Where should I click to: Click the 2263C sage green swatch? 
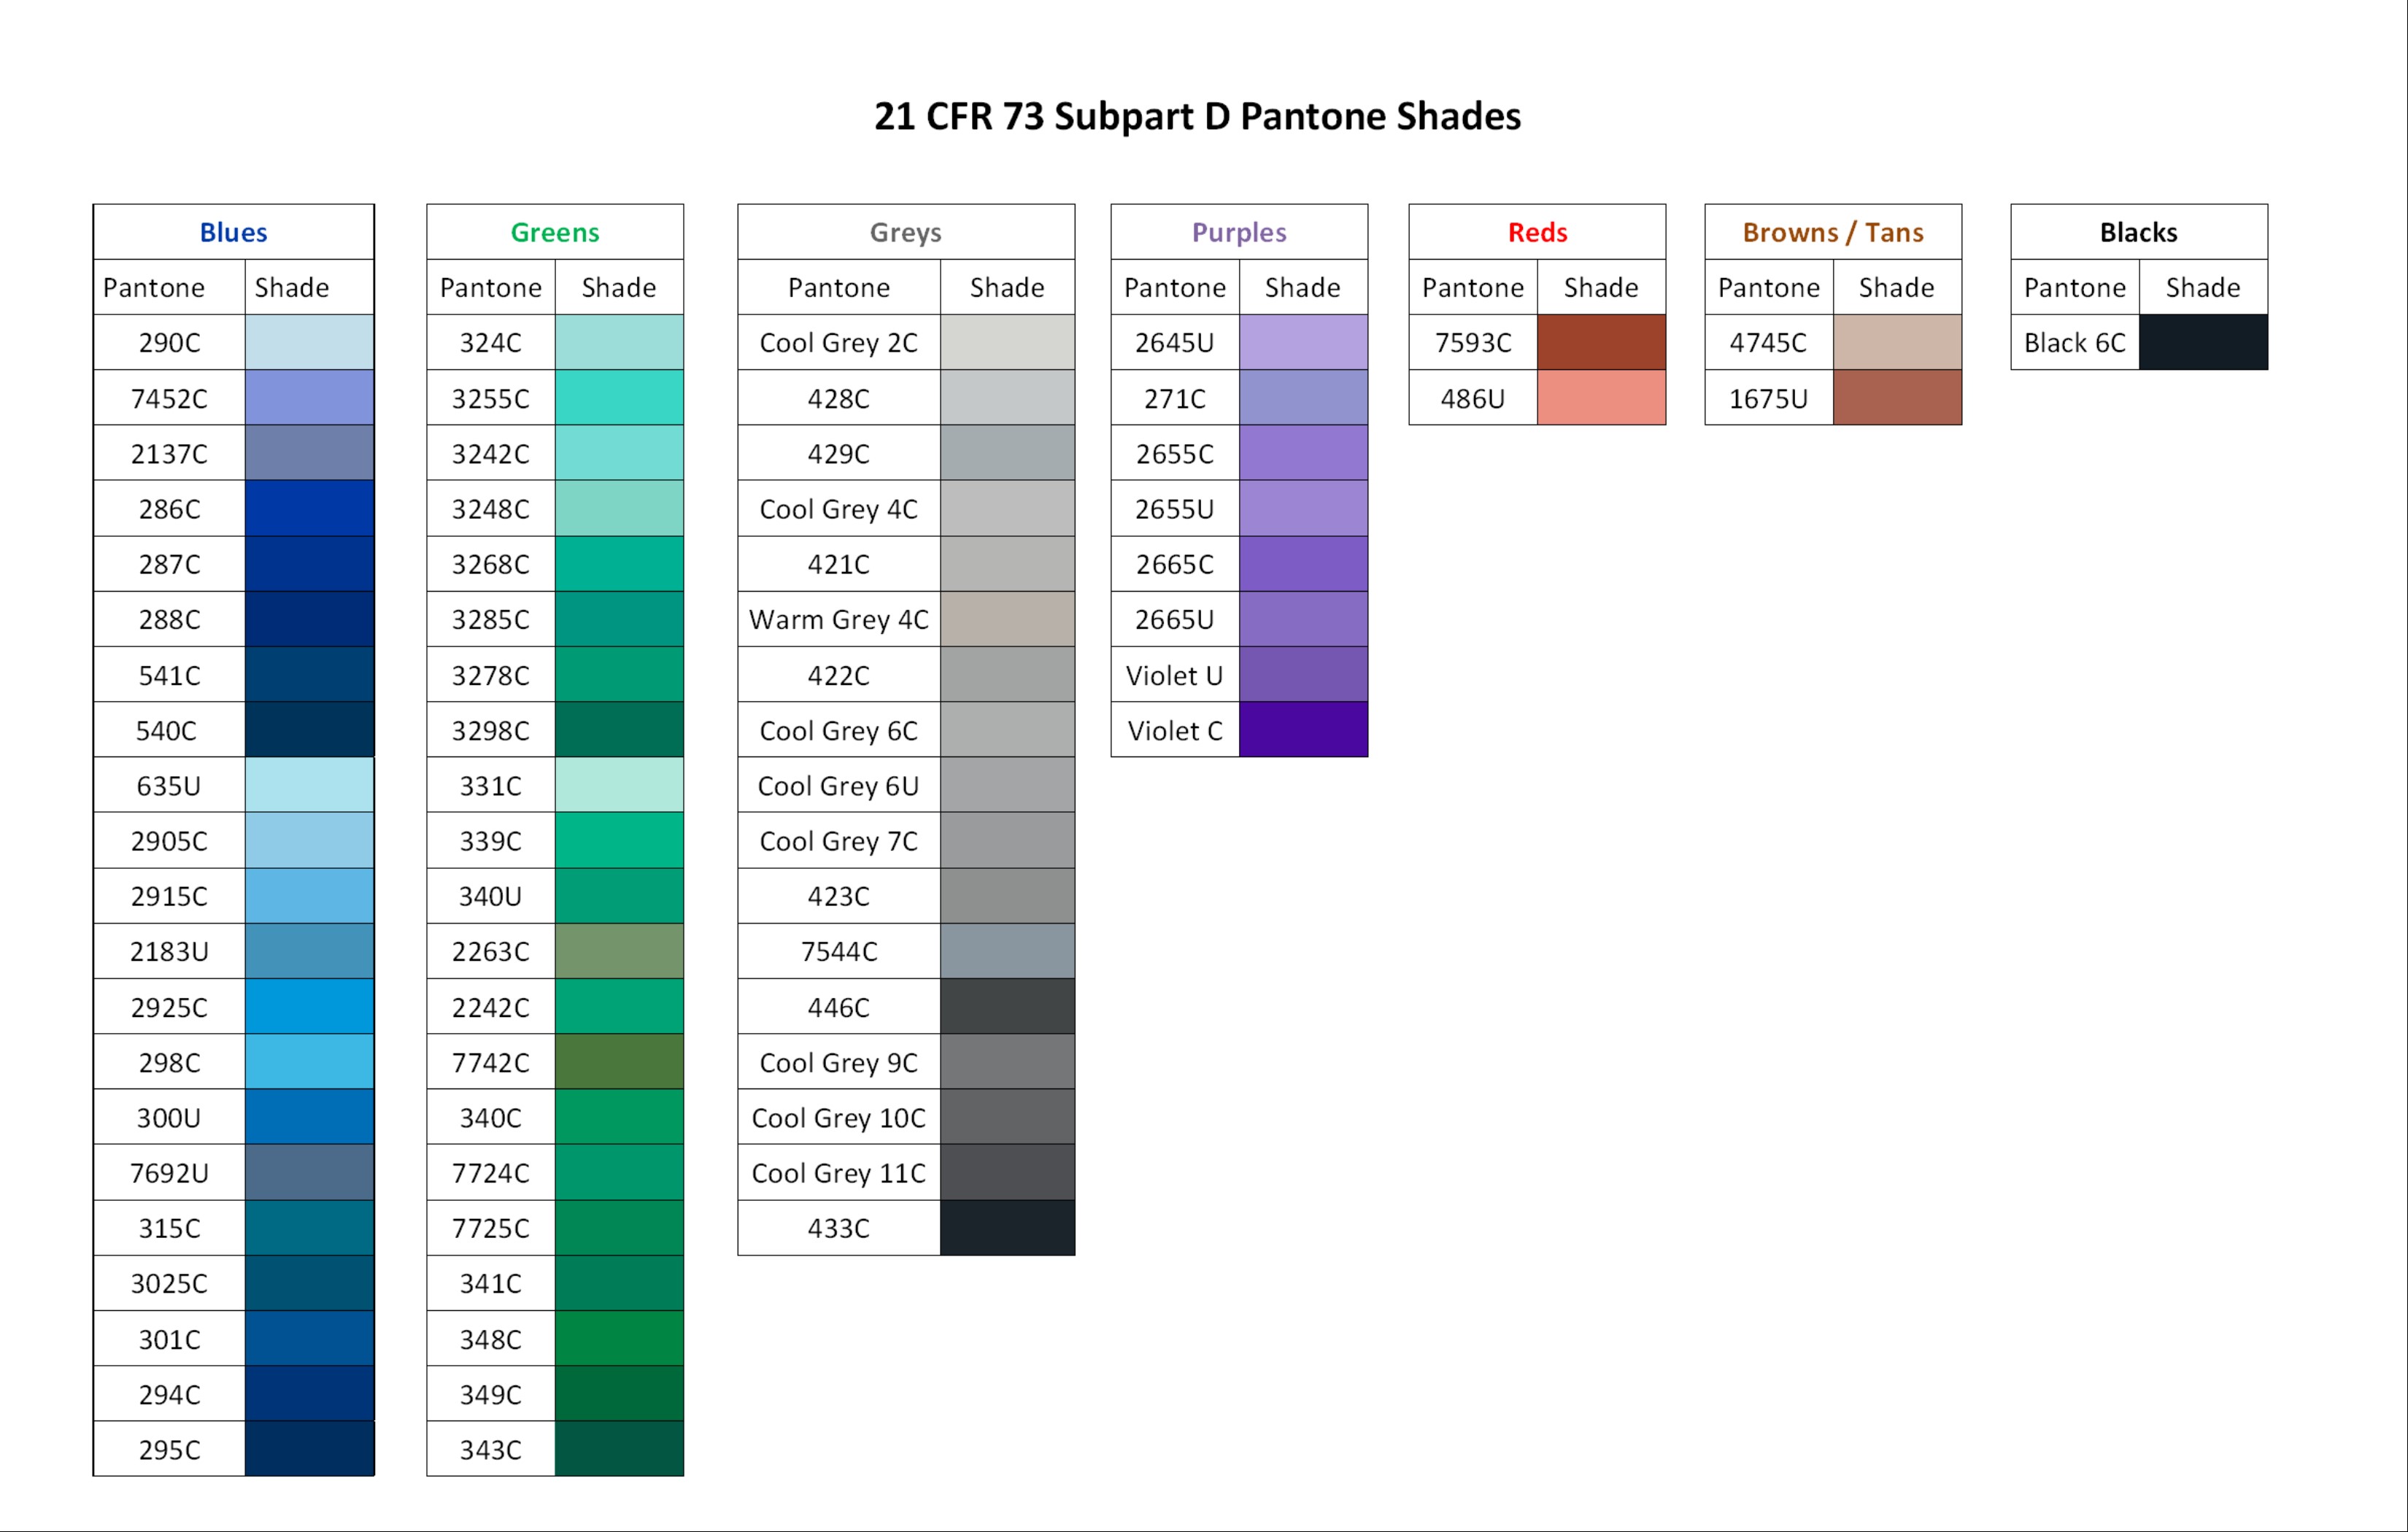(619, 951)
